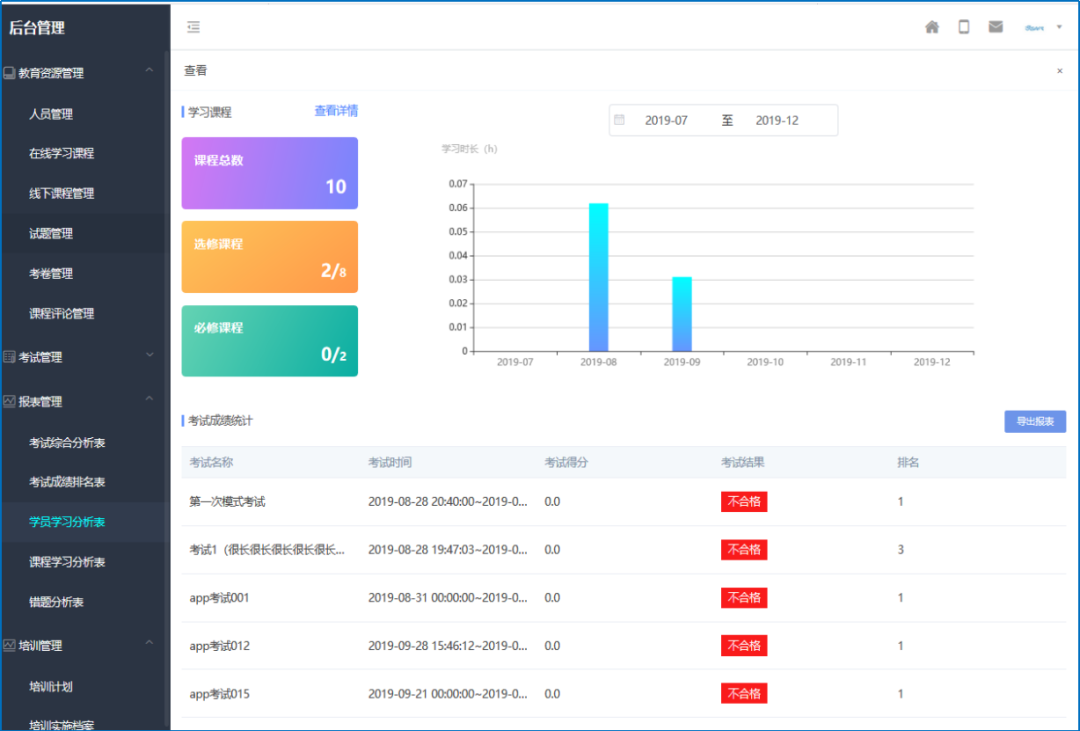This screenshot has height=731, width=1080.
Task: Click the 不合格 tag for app考试001
Action: pos(744,598)
